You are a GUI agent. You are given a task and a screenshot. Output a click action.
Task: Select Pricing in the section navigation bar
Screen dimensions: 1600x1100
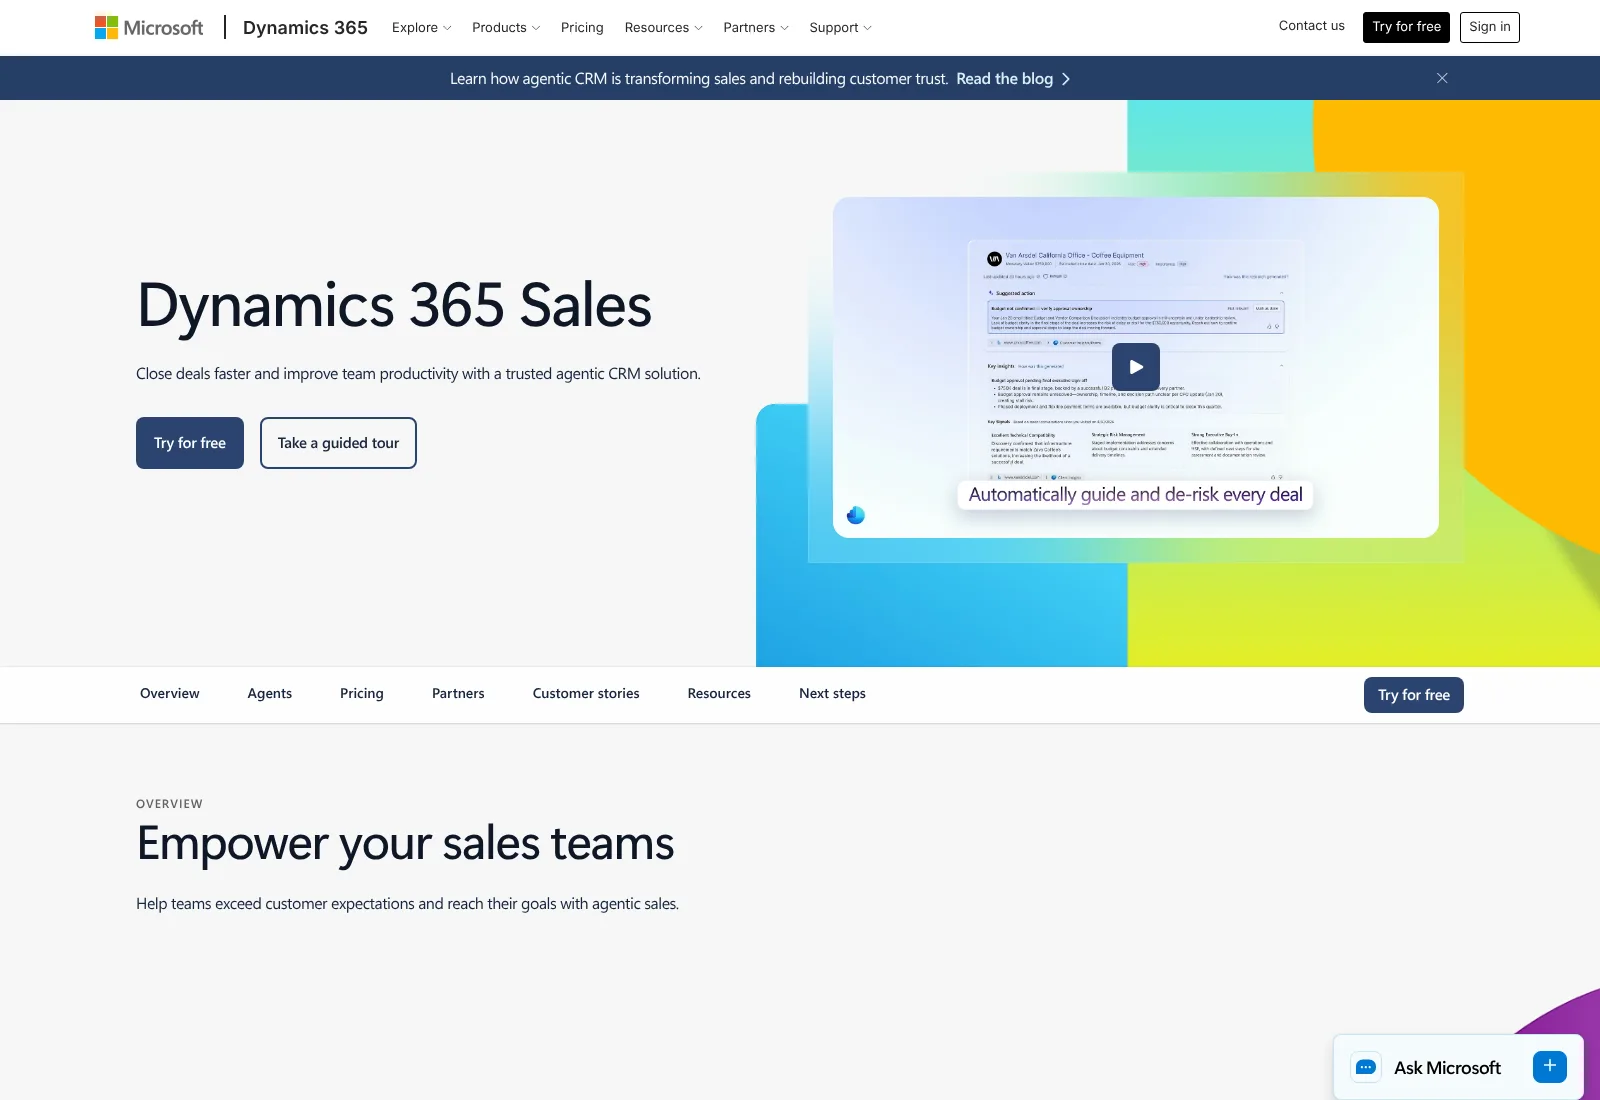coord(362,693)
